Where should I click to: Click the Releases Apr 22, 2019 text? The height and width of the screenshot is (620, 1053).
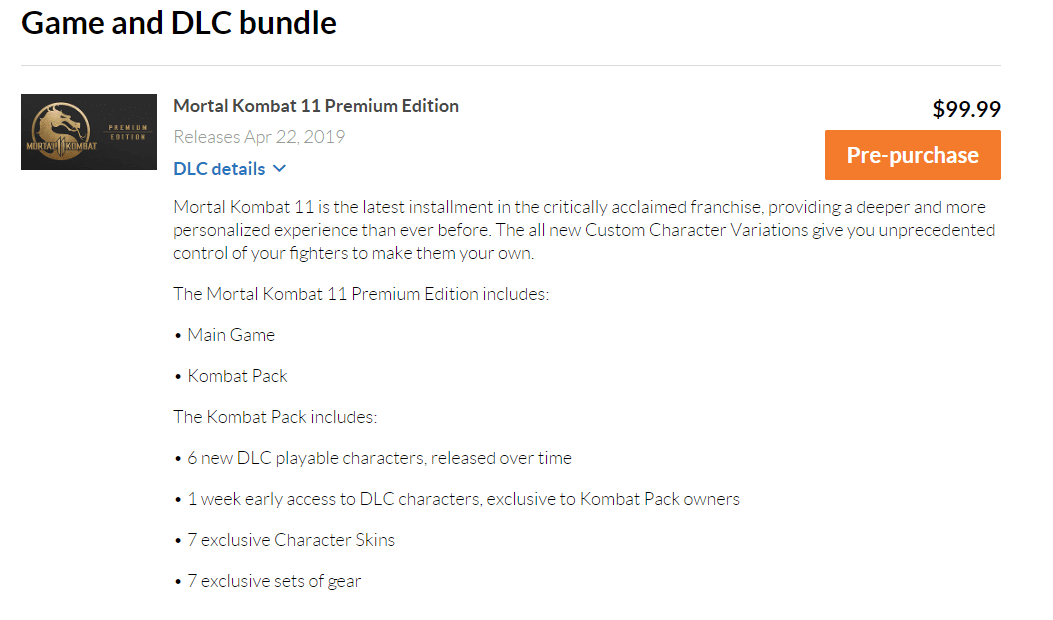pos(259,137)
